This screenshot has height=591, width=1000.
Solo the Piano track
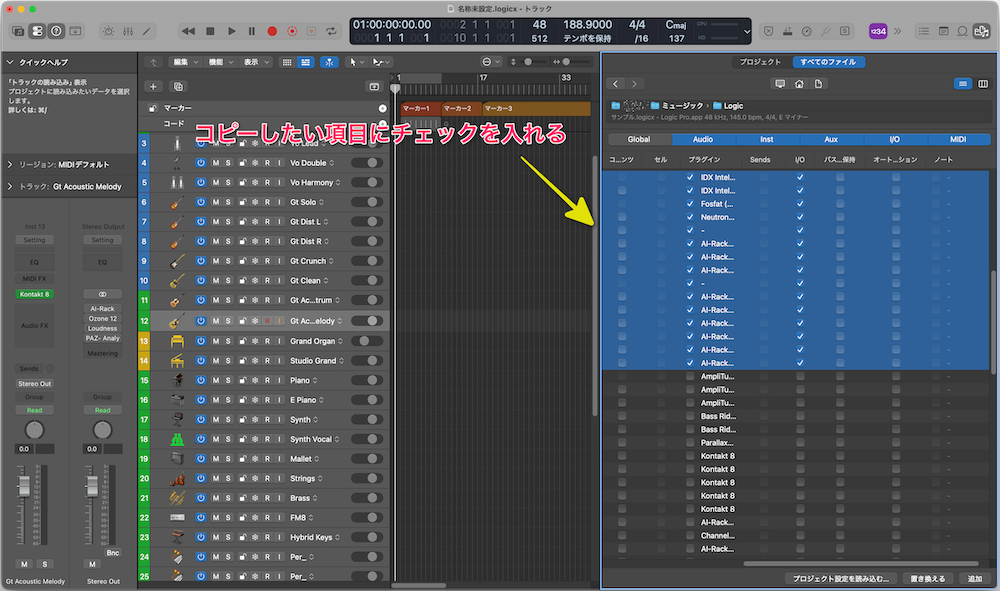pyautogui.click(x=228, y=381)
